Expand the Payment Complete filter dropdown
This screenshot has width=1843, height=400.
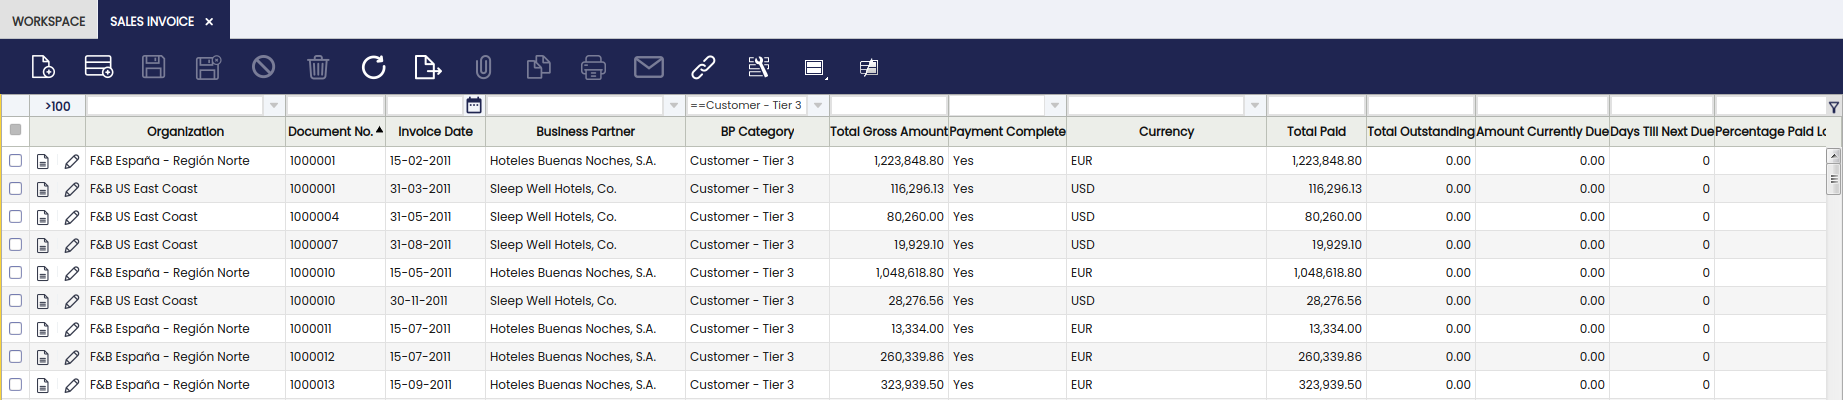(x=1054, y=105)
